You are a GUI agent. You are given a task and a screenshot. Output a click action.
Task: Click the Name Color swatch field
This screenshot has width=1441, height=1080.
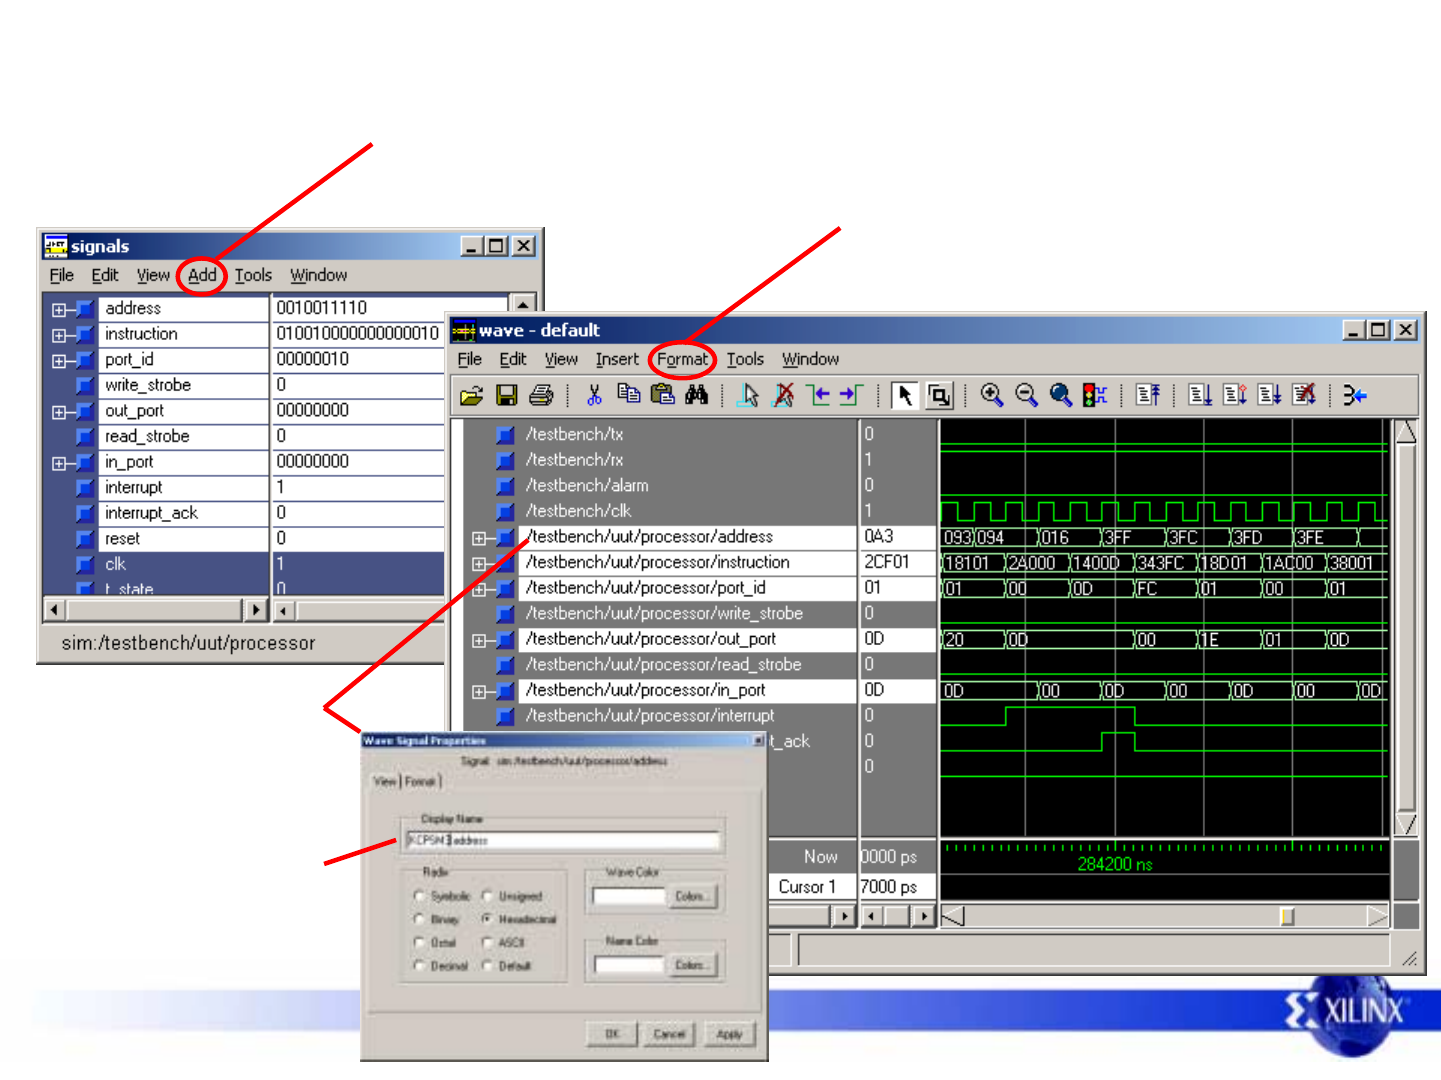(x=629, y=965)
